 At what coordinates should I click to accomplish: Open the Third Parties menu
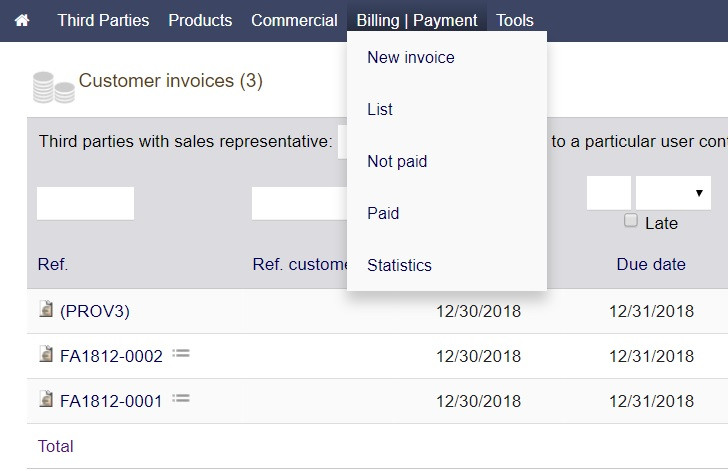click(x=103, y=20)
